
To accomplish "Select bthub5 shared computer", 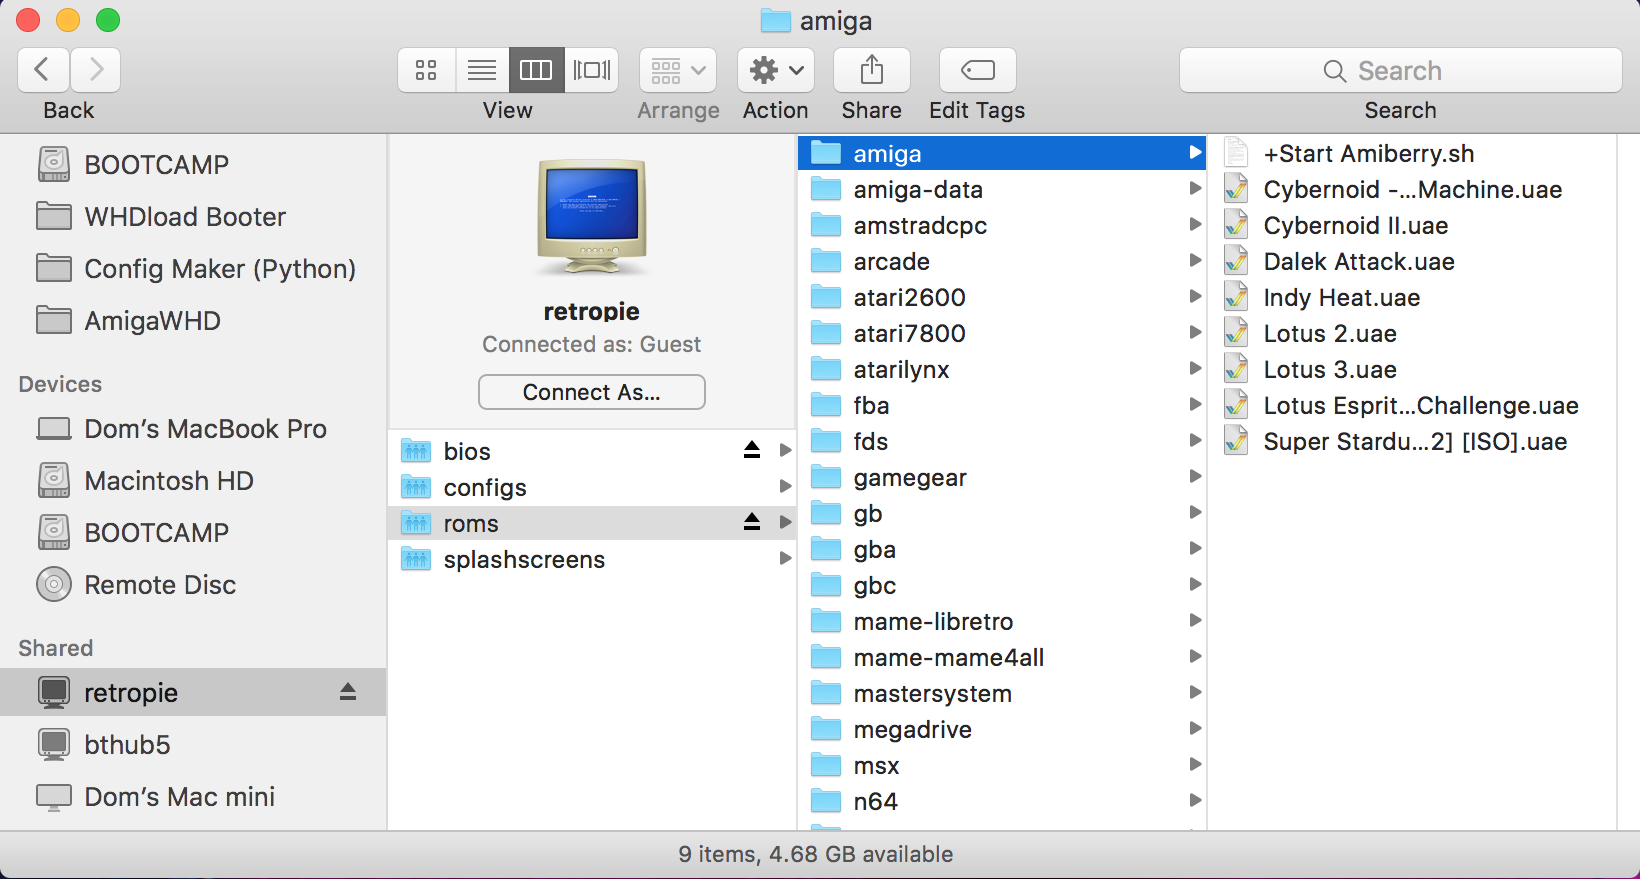I will point(193,744).
